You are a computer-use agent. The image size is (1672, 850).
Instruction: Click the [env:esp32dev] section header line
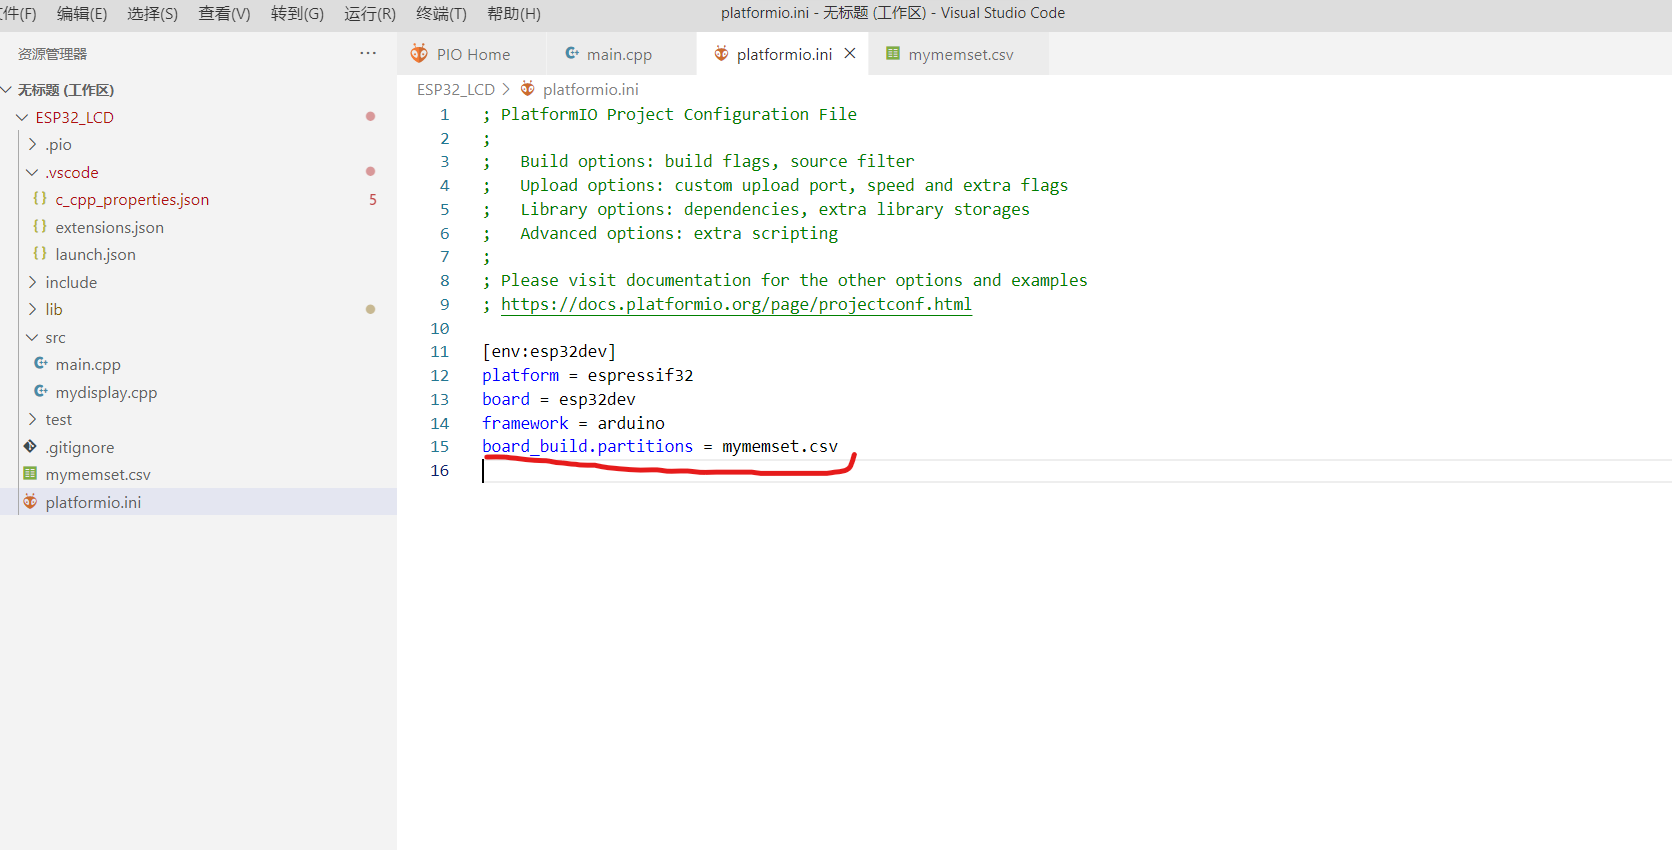pos(549,351)
